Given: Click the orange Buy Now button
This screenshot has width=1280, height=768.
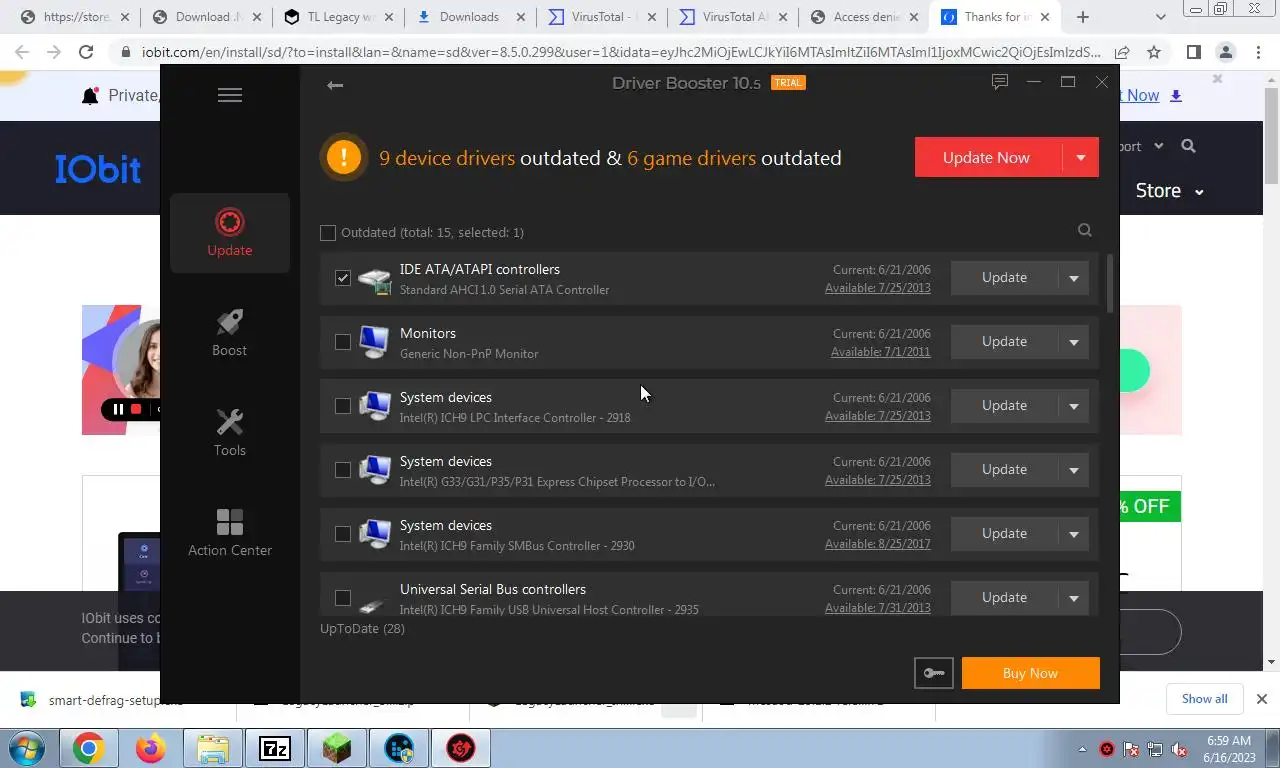Looking at the screenshot, I should click(1030, 673).
